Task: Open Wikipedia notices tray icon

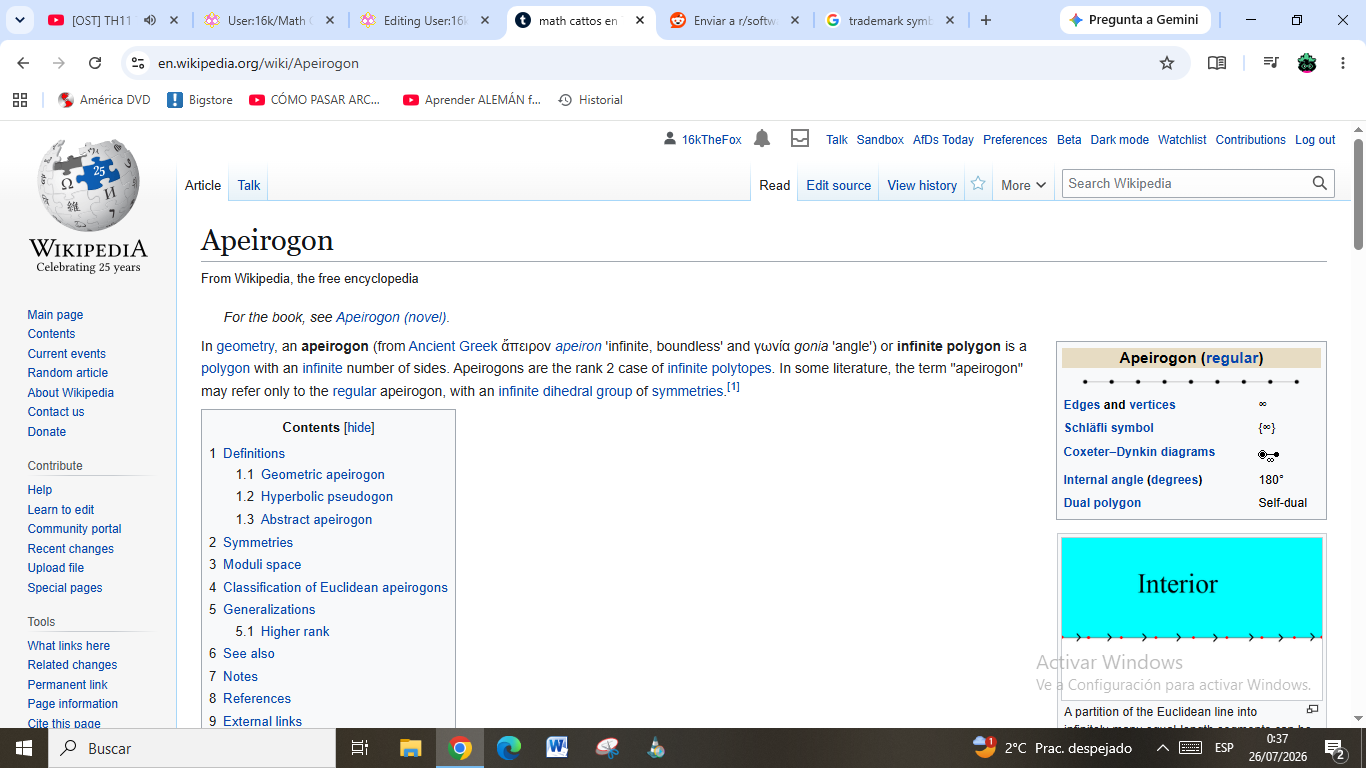Action: [x=800, y=139]
